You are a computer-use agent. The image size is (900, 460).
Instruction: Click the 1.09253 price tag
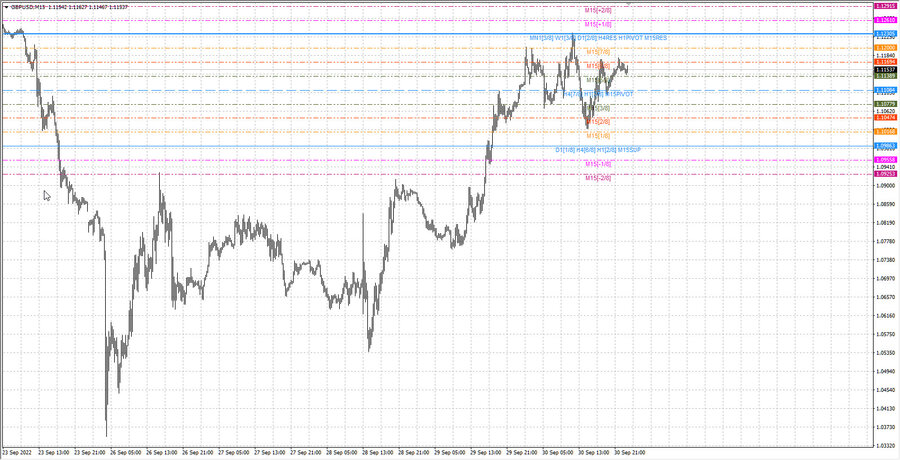pos(886,173)
